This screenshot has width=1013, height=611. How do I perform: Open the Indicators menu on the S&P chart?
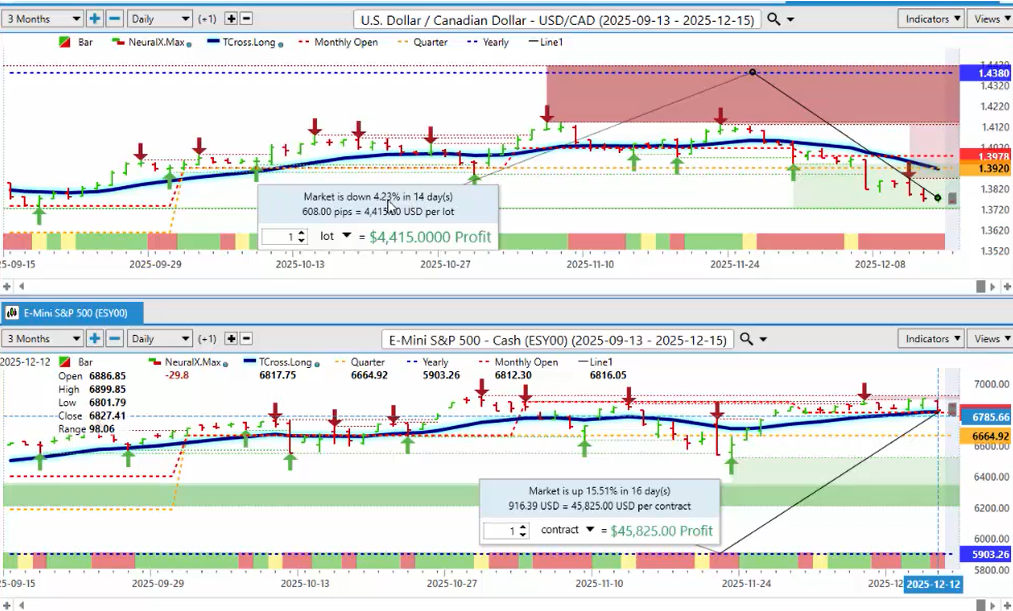click(x=930, y=339)
